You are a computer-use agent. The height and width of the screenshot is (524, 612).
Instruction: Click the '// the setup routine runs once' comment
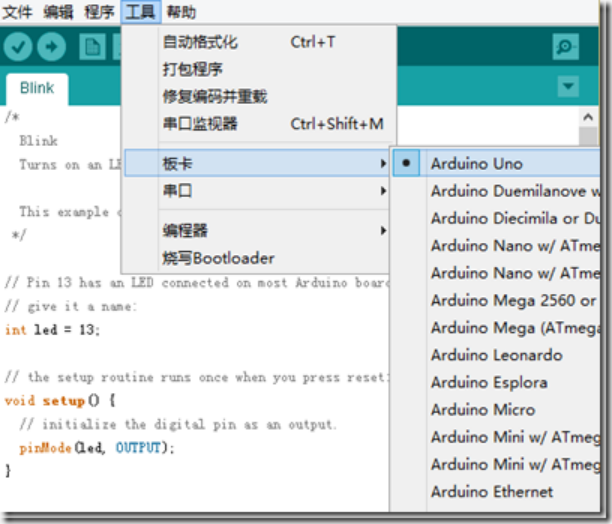197,377
